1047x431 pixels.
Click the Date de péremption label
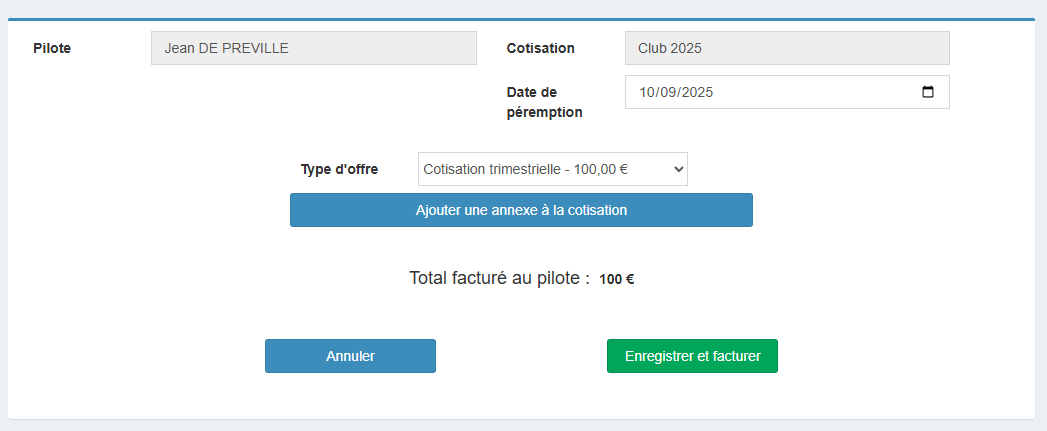pyautogui.click(x=544, y=102)
